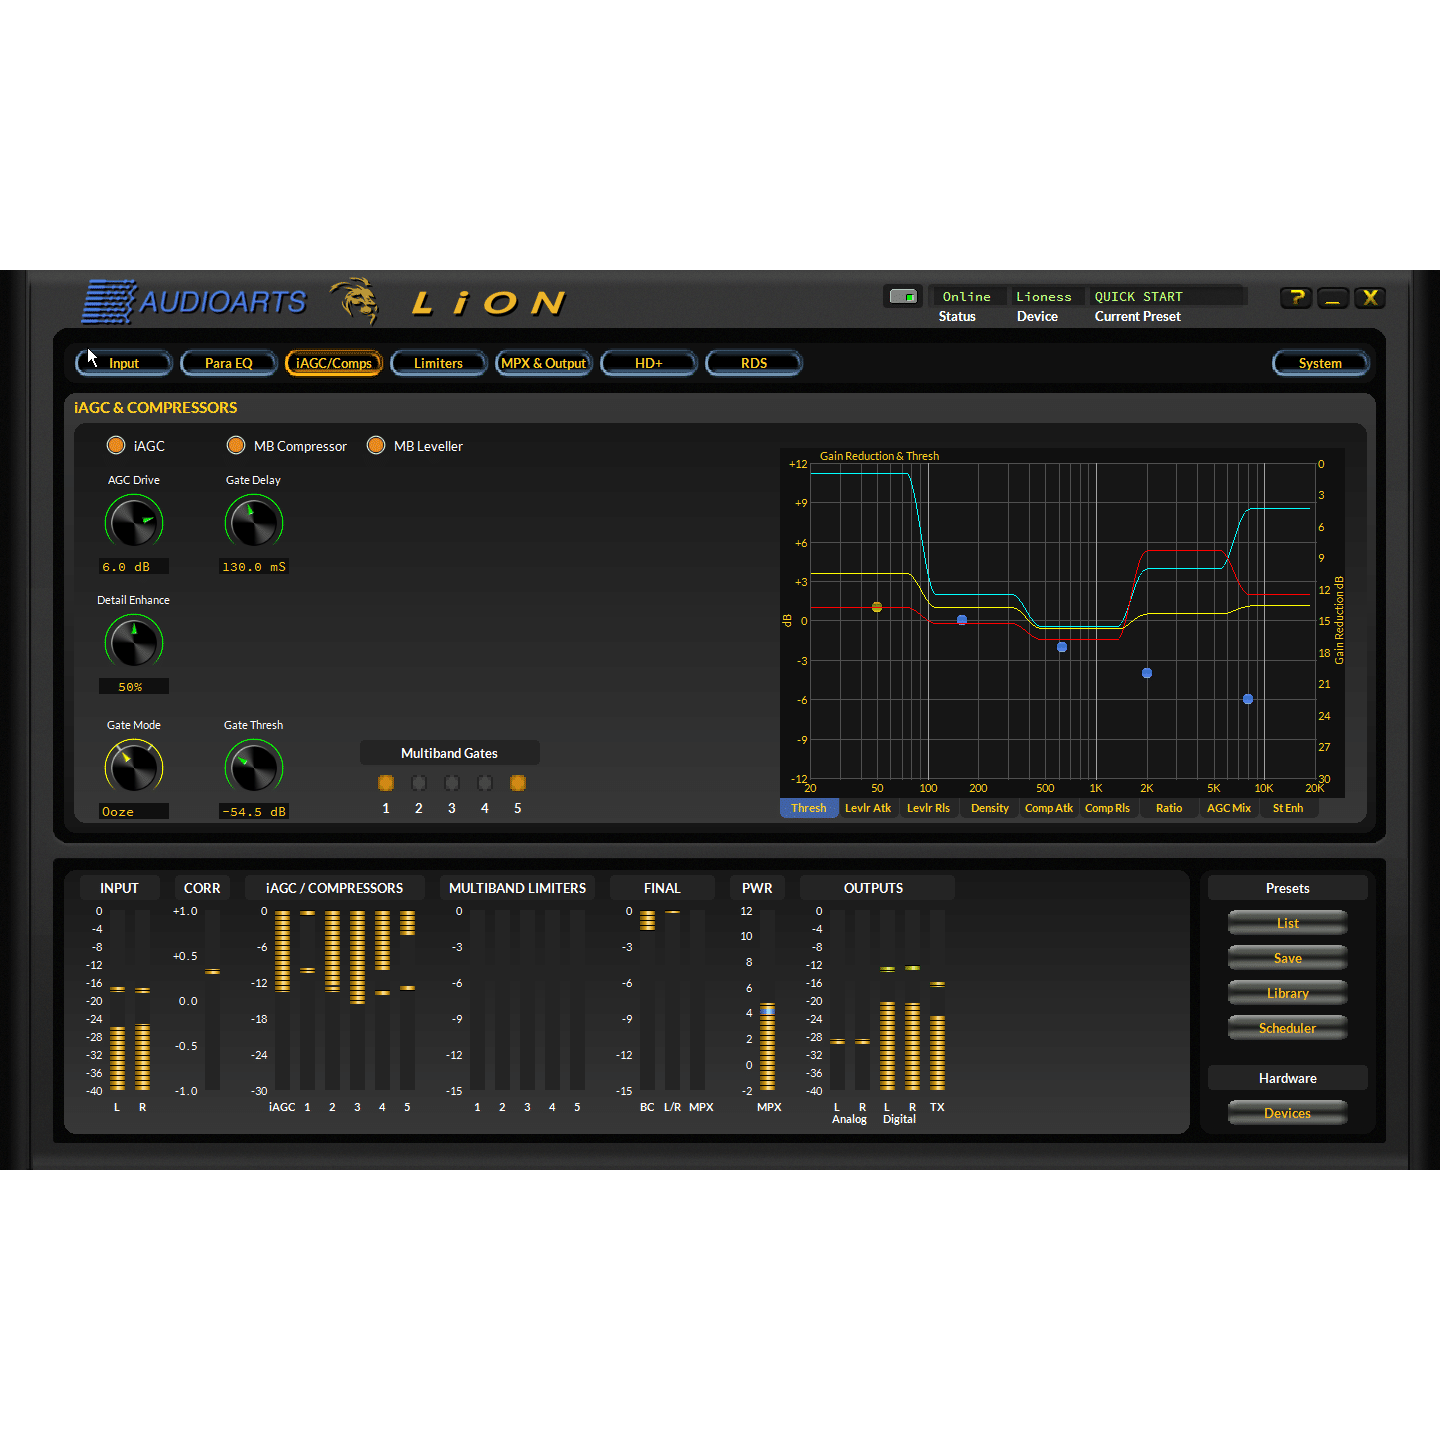This screenshot has height=1440, width=1440.
Task: Select the Thresh graph tab
Action: [x=809, y=808]
